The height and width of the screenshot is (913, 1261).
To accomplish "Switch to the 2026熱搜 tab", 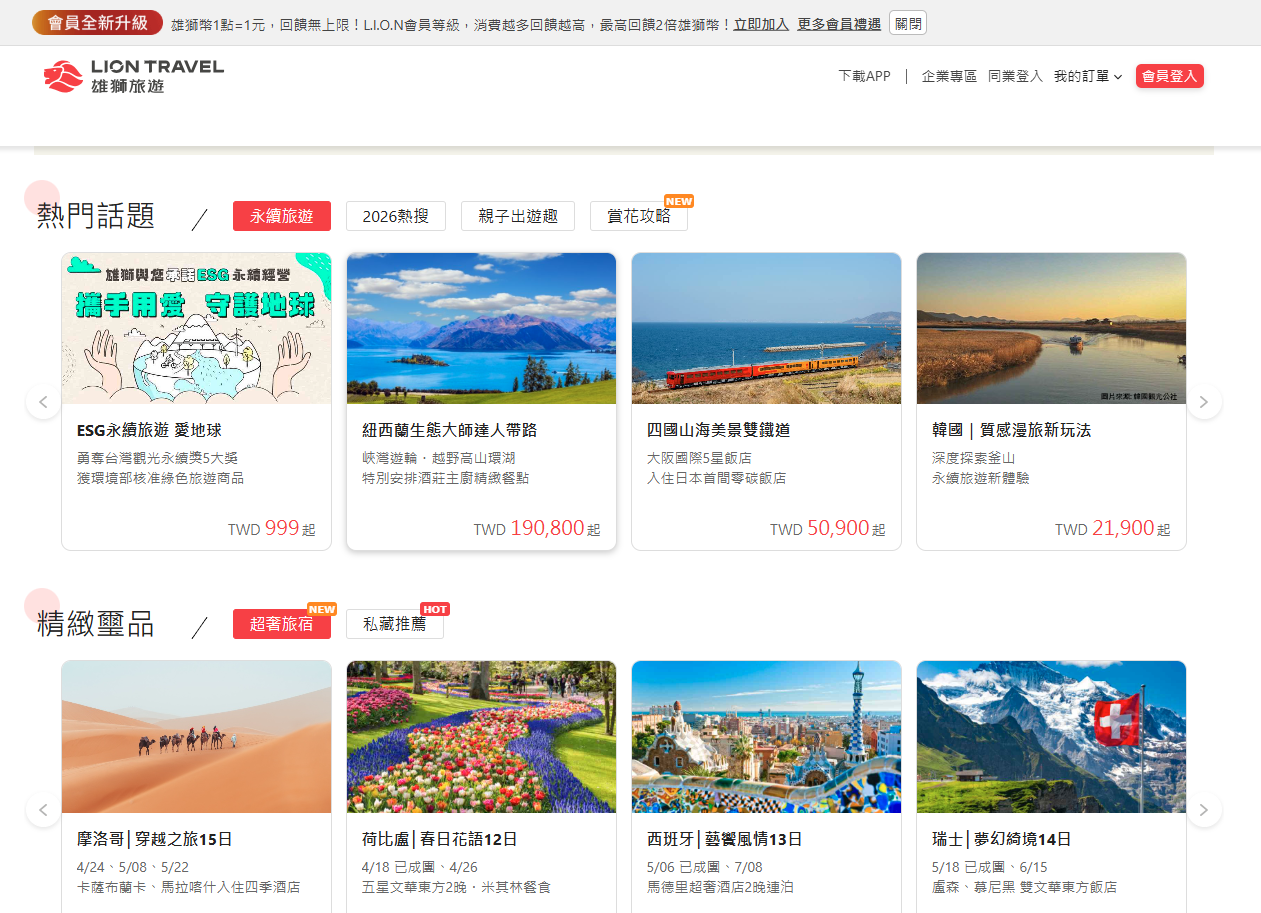I will point(395,216).
